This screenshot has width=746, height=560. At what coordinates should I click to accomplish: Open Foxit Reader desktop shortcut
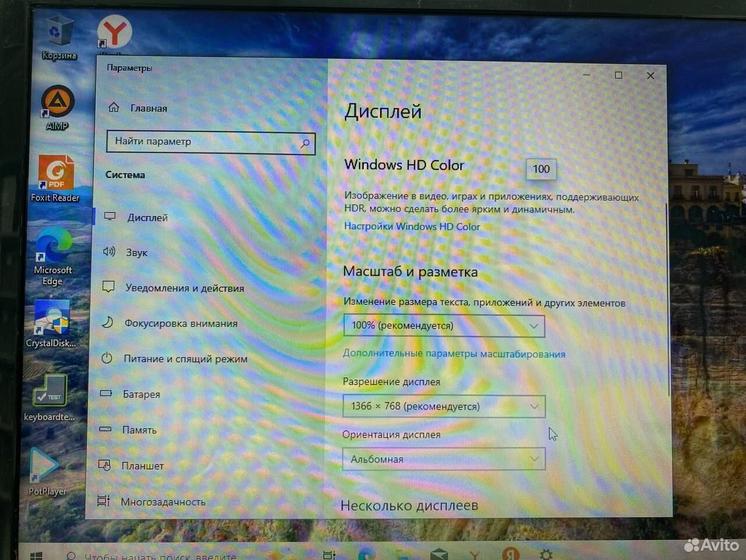[x=56, y=172]
